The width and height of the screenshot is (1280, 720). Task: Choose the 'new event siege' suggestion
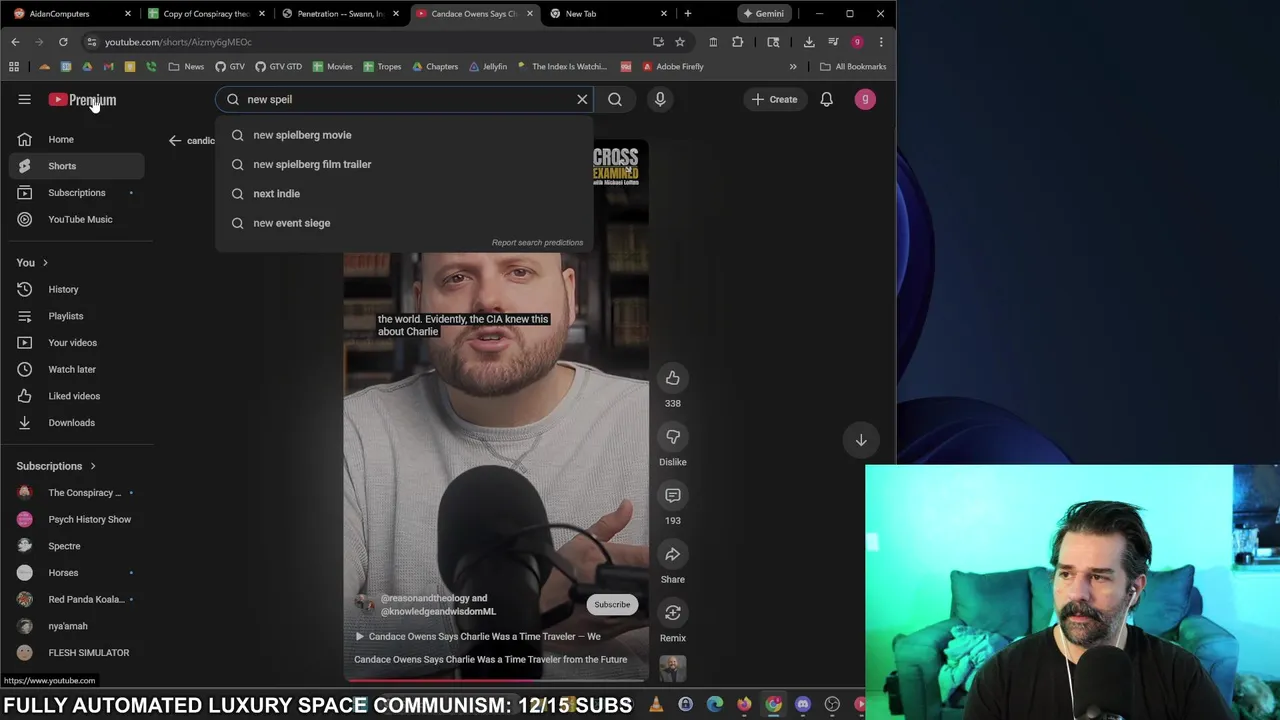[x=404, y=223]
